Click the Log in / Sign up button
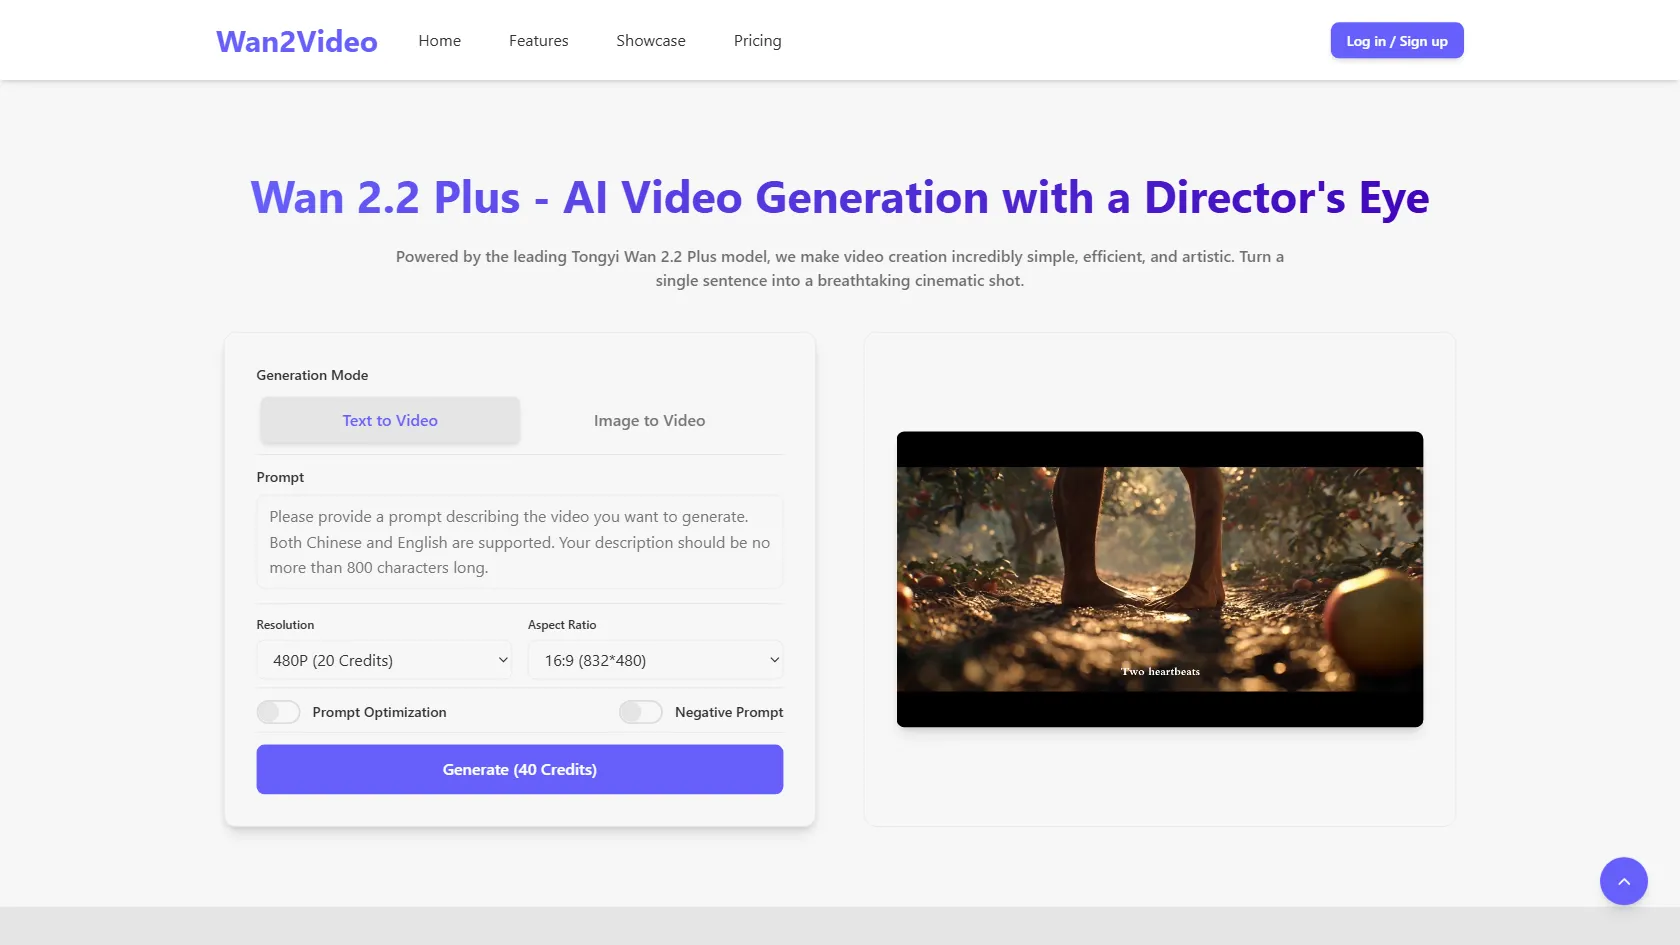 (x=1397, y=41)
